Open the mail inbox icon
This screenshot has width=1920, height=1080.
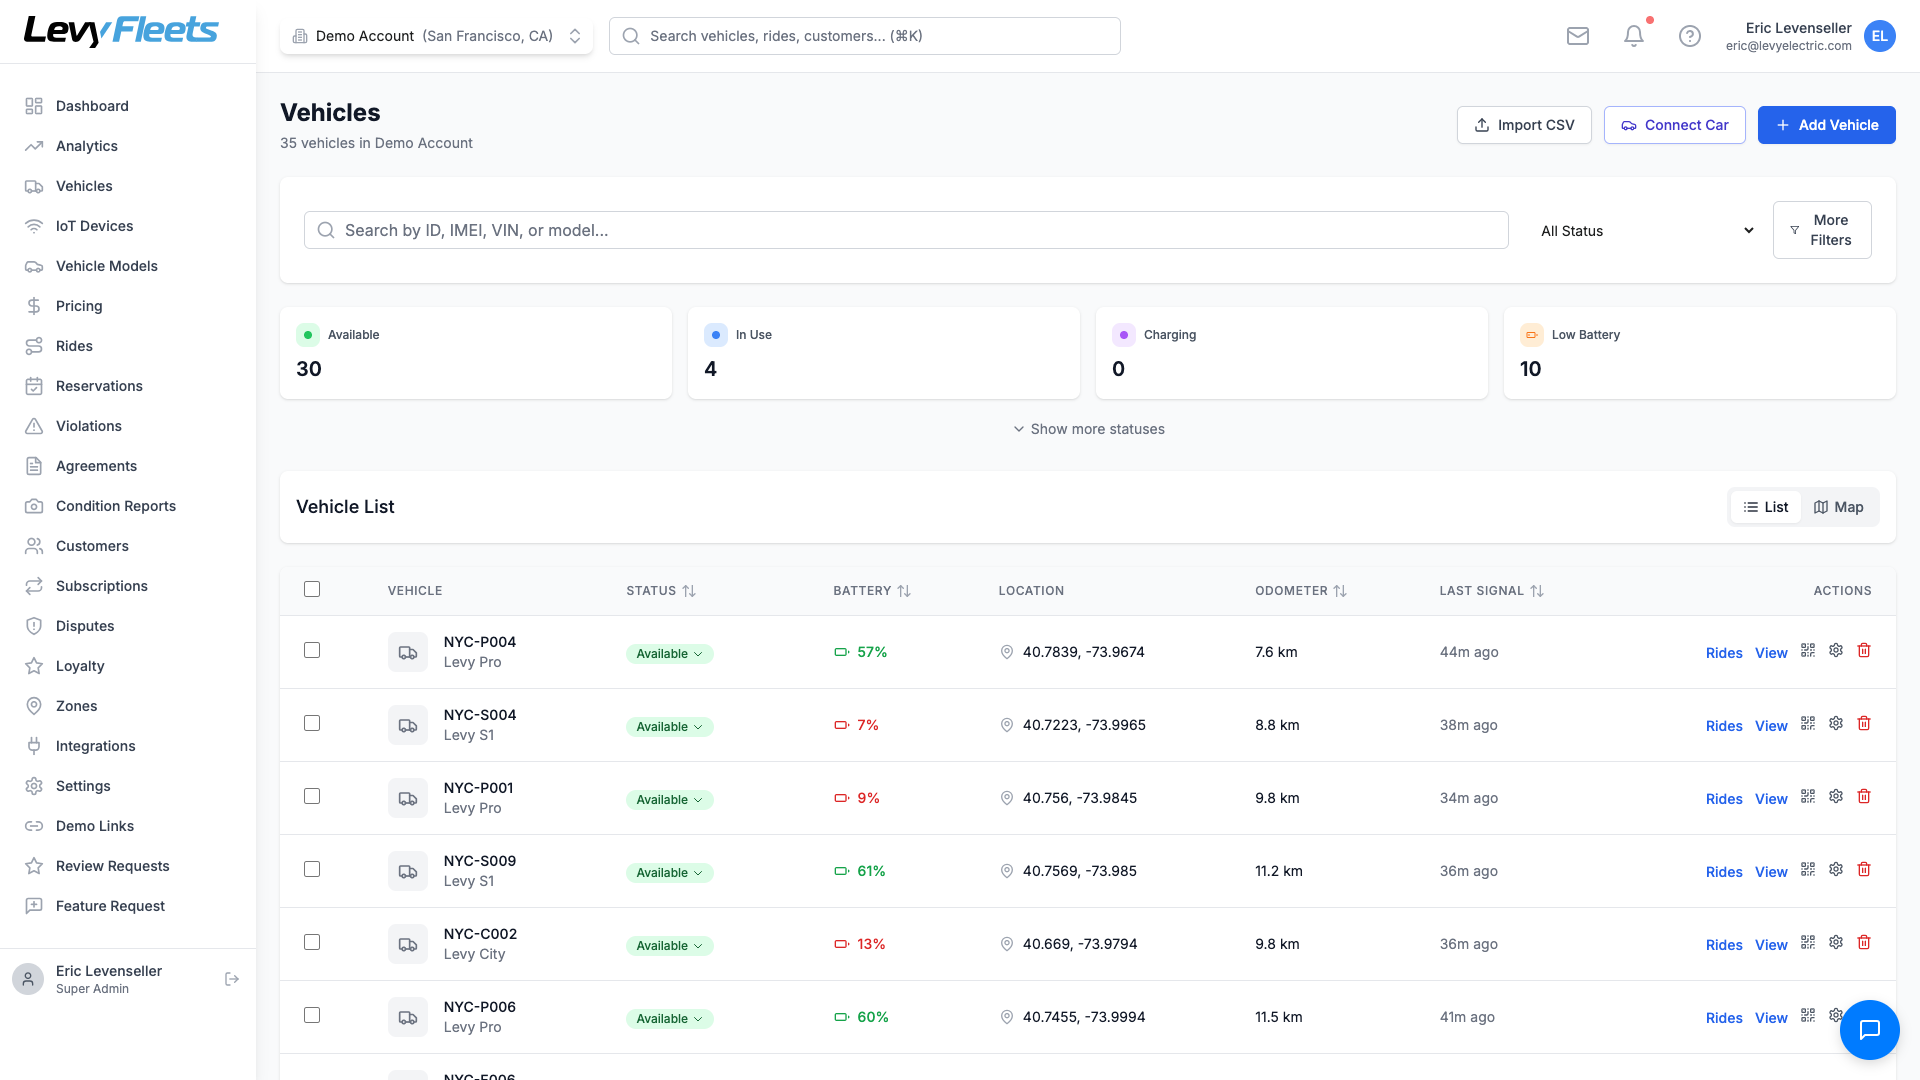1578,36
